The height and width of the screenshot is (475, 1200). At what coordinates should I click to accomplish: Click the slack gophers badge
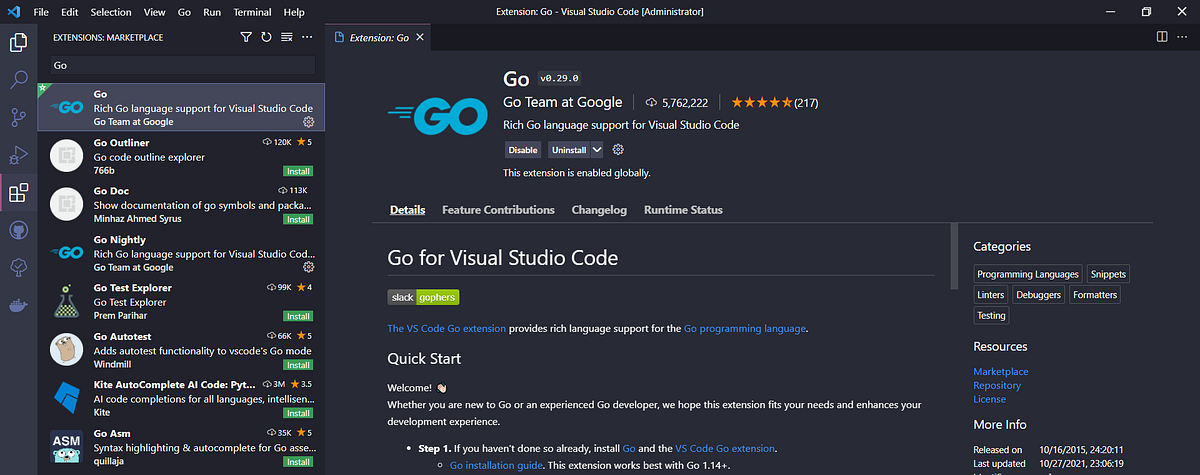(423, 297)
